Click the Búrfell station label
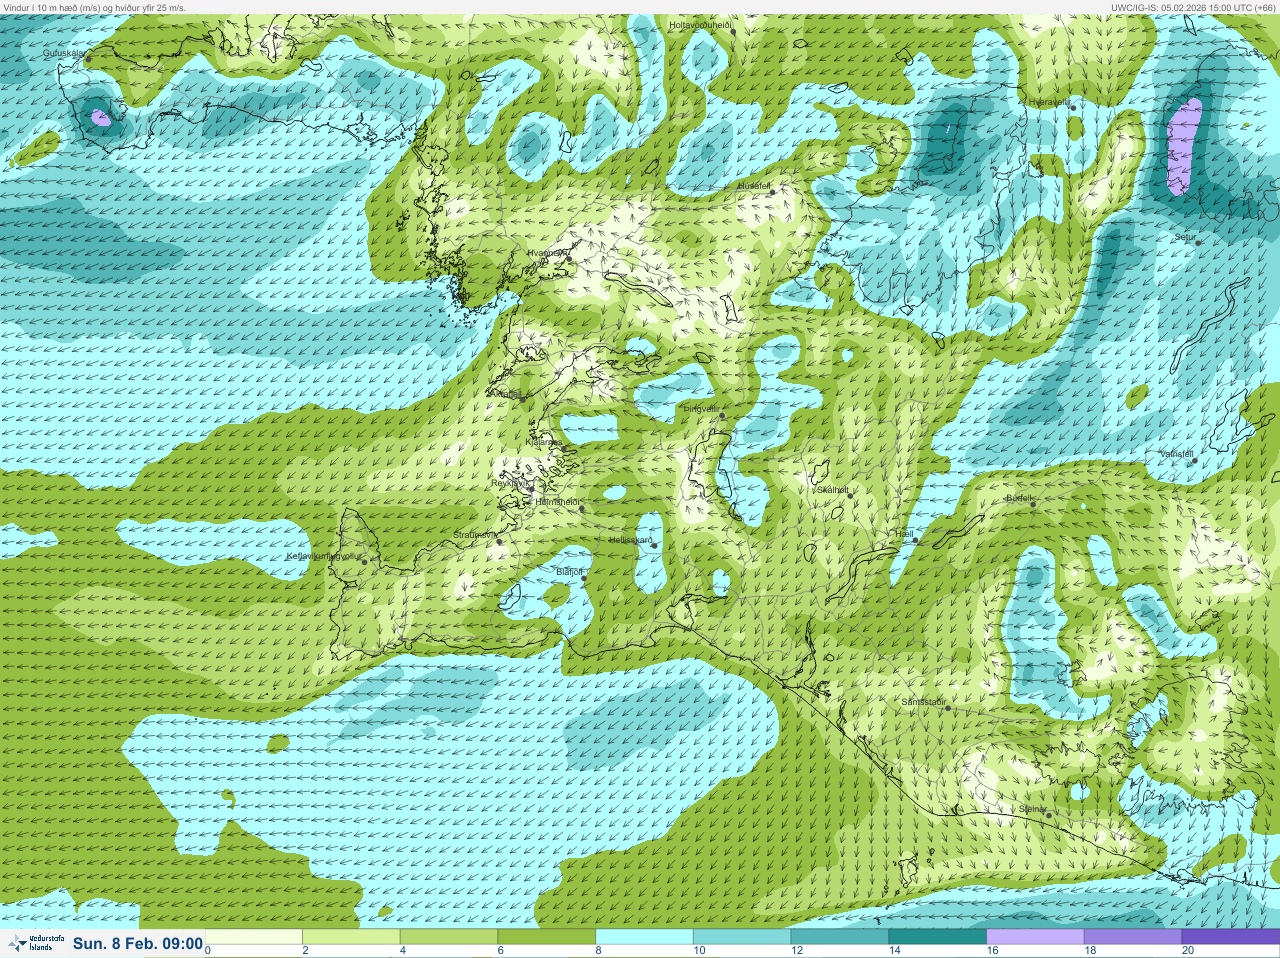This screenshot has height=958, width=1280. [x=1020, y=497]
